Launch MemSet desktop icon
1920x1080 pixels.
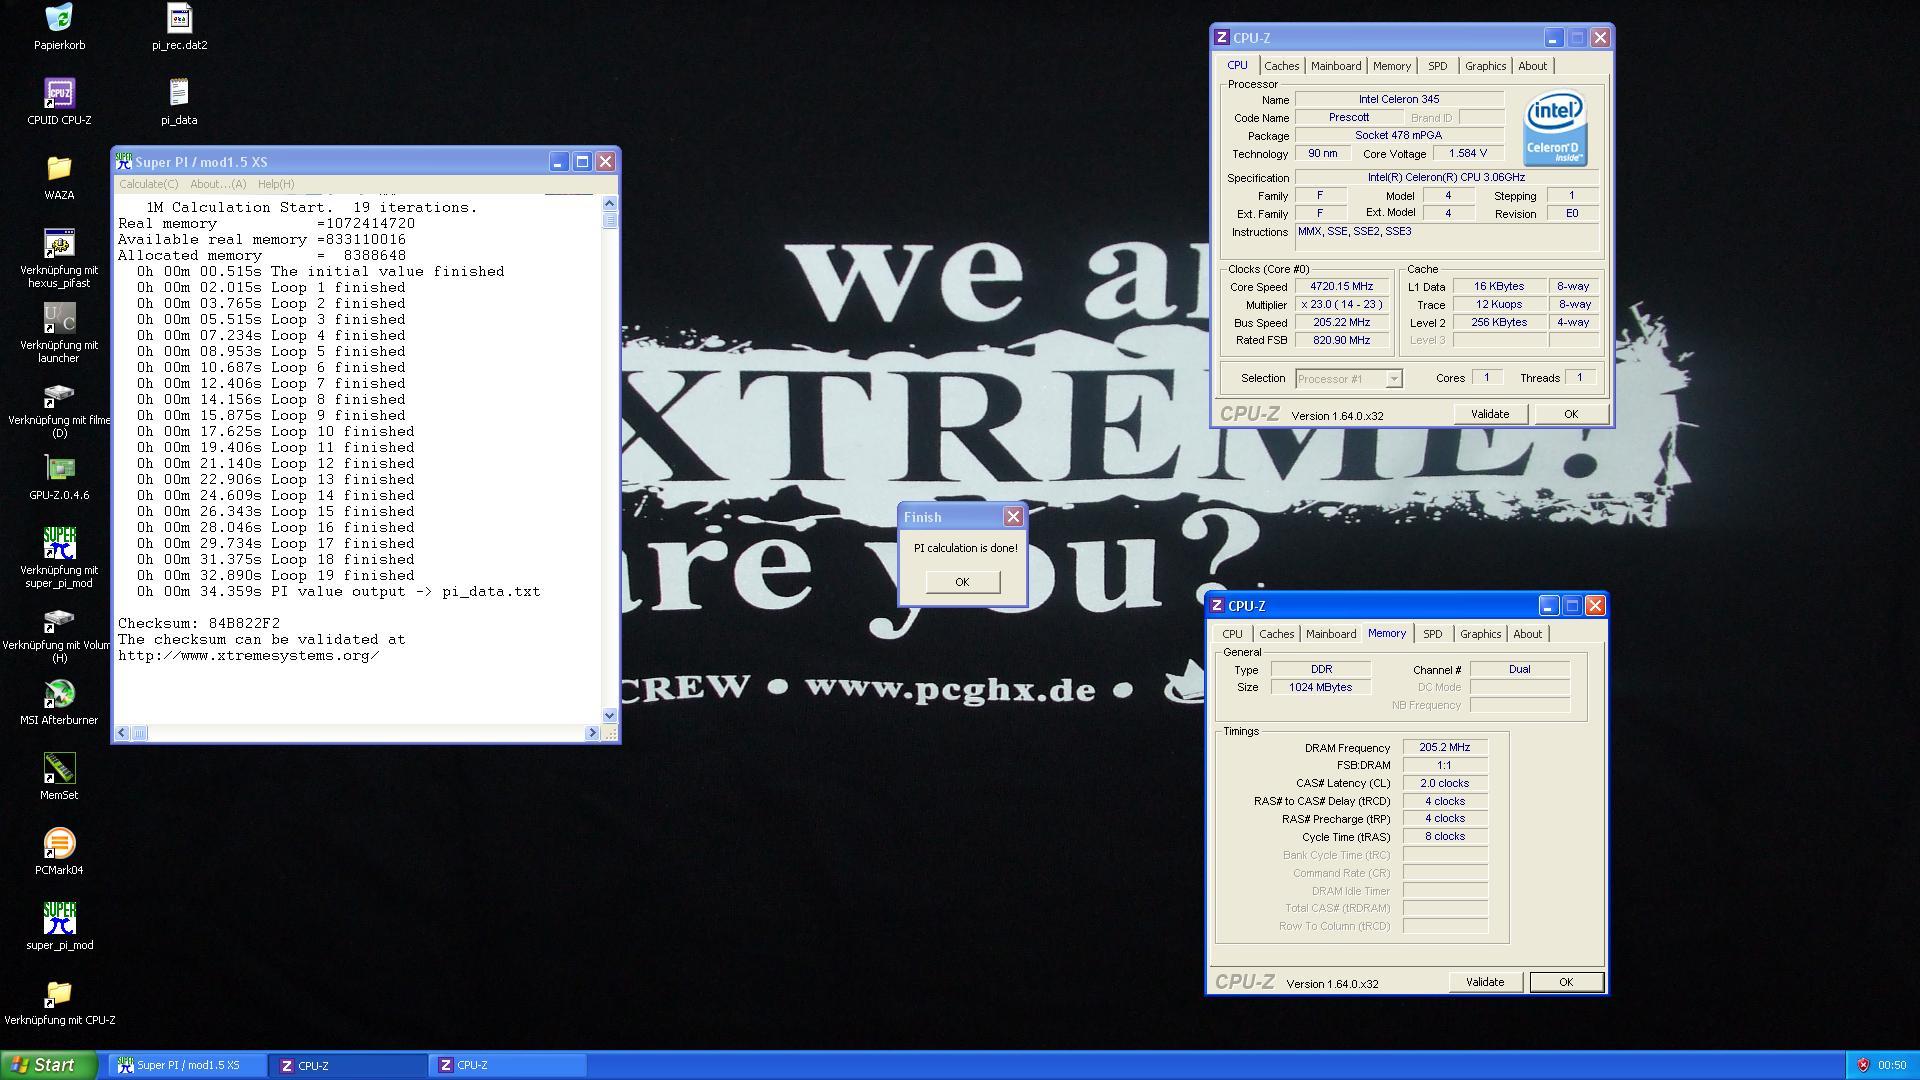(x=59, y=768)
